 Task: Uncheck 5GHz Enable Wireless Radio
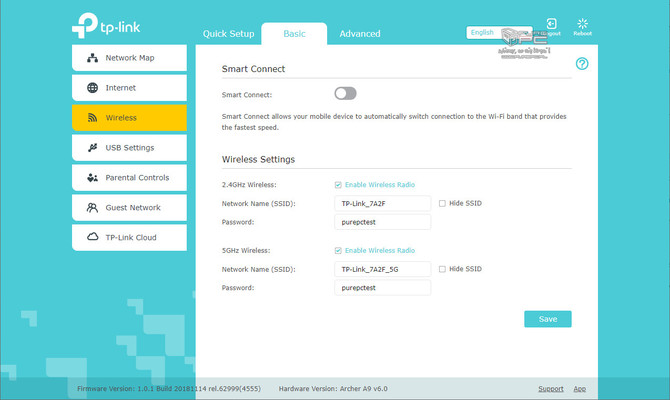coord(338,250)
